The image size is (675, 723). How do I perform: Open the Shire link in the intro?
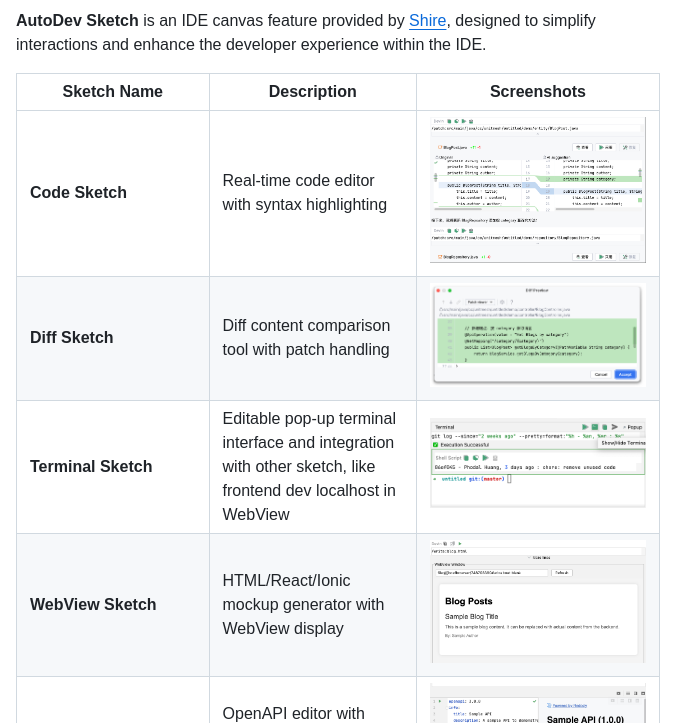(427, 20)
